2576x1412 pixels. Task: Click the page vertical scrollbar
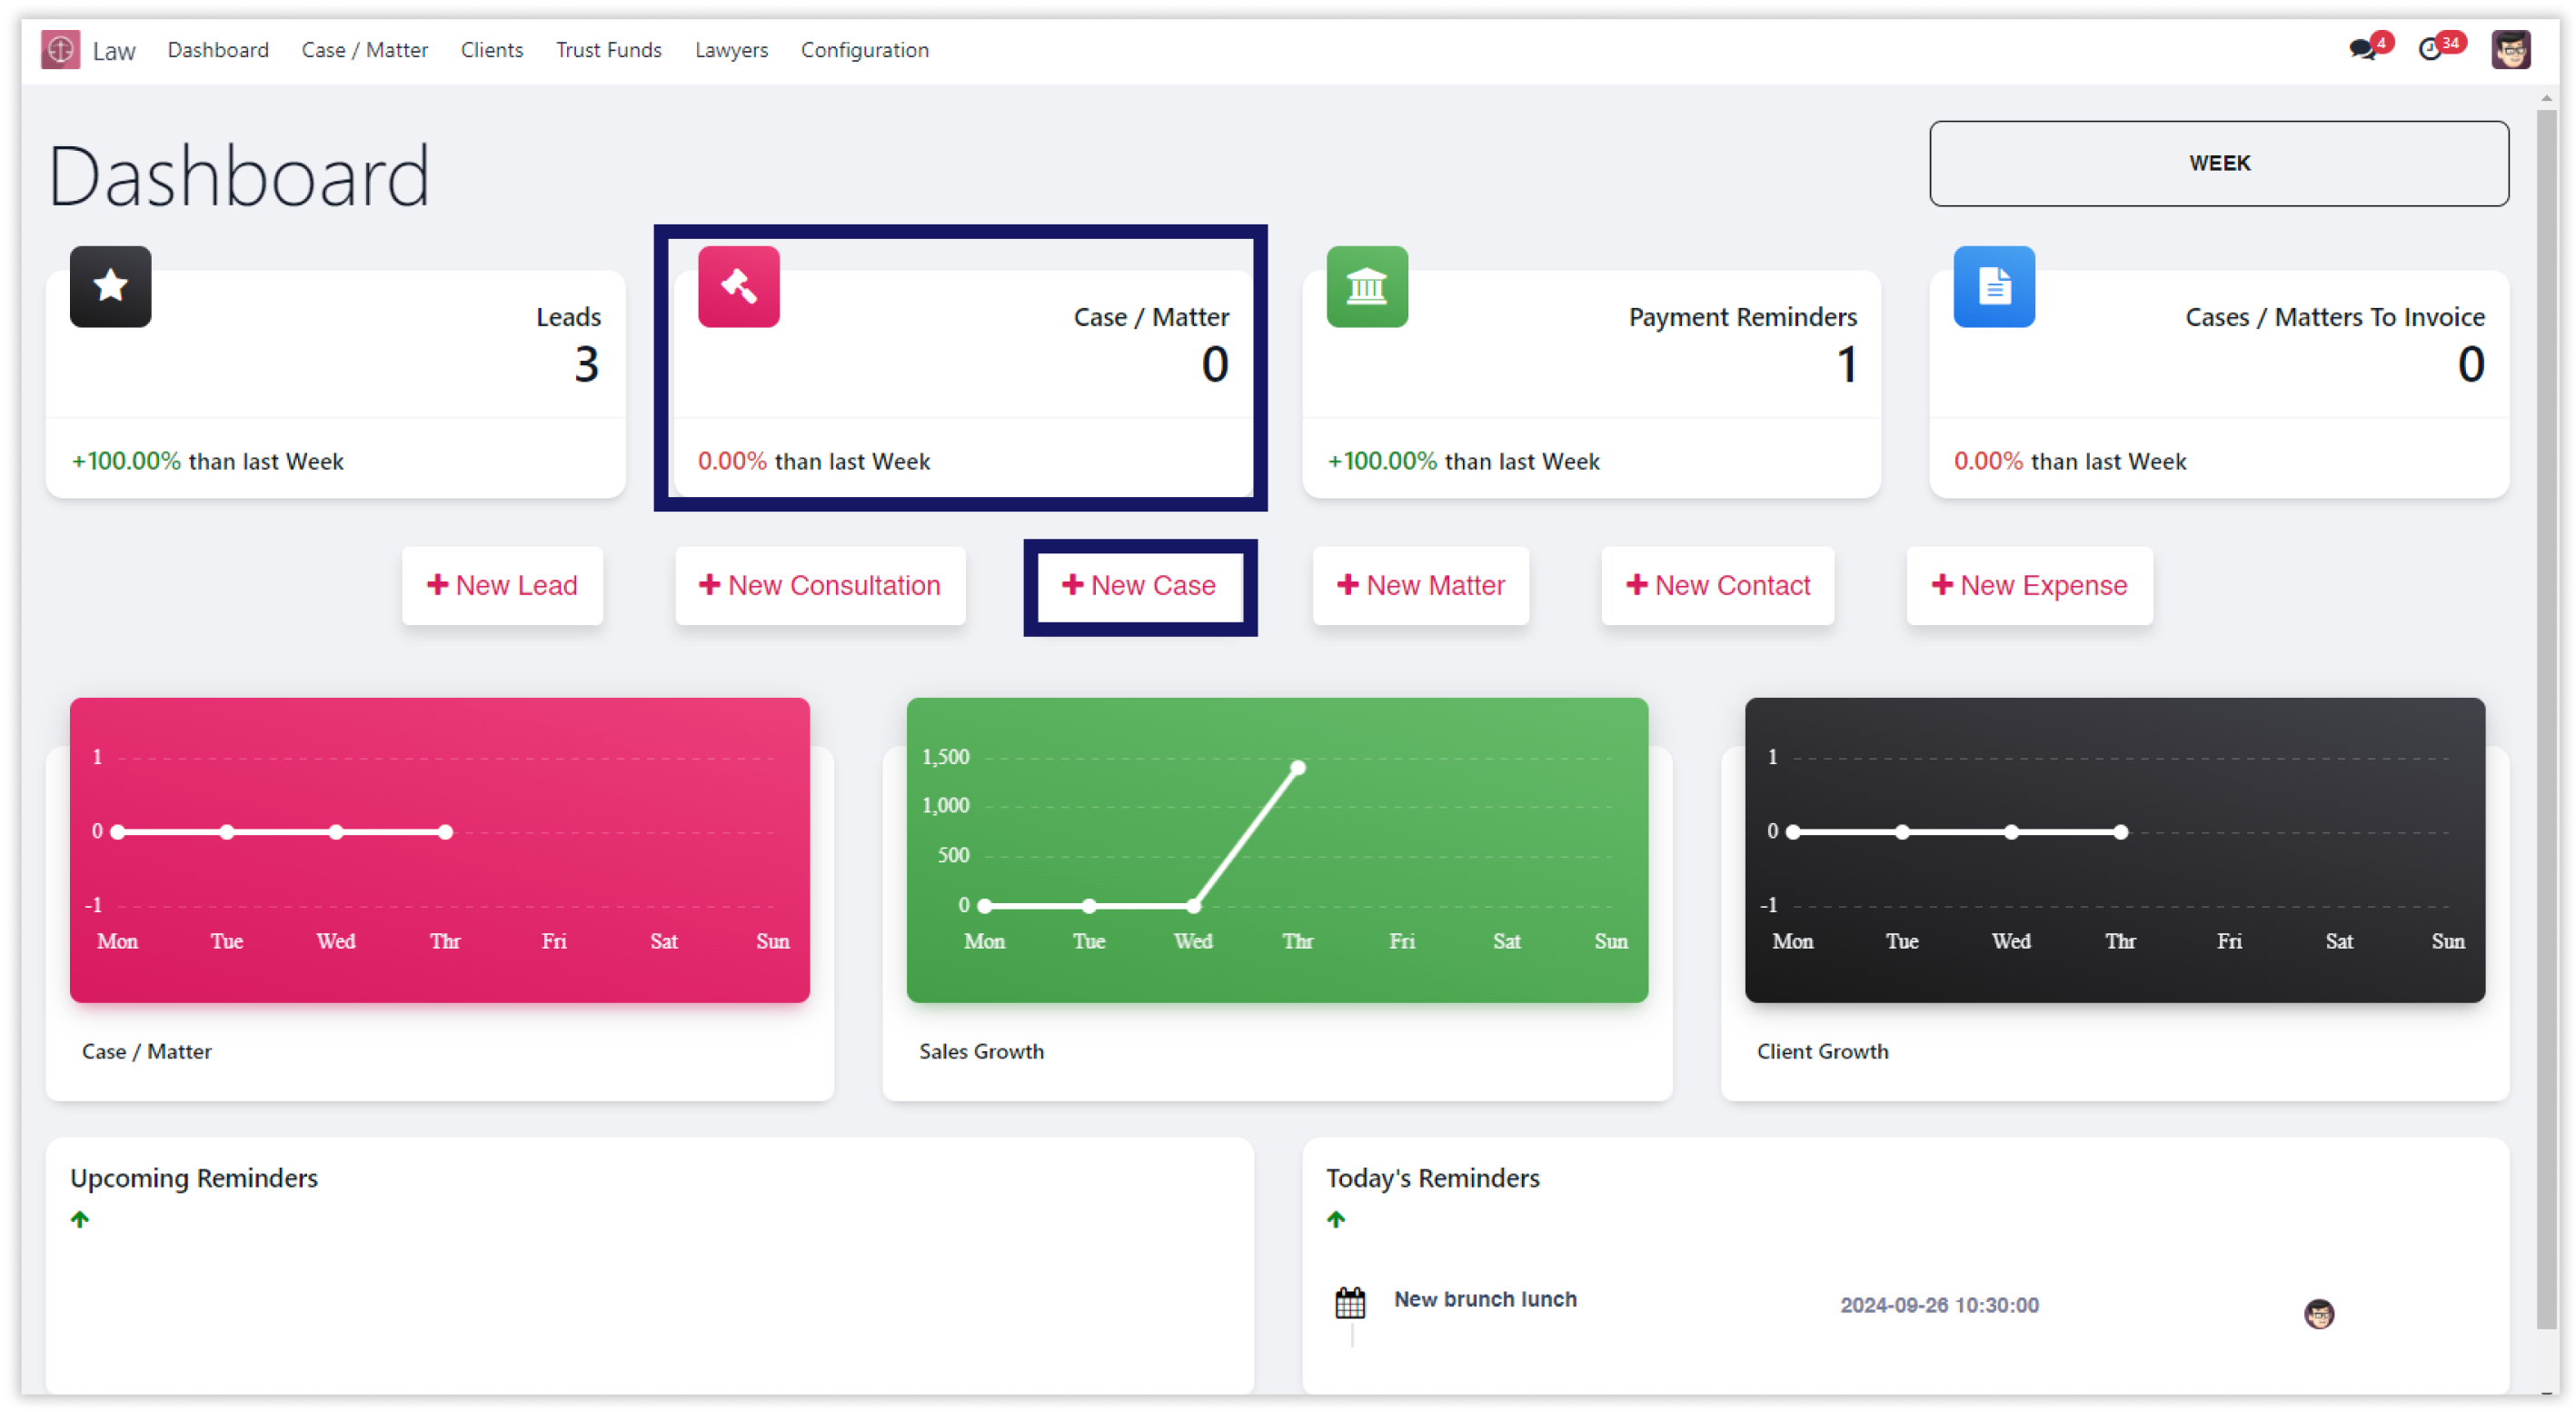point(2546,718)
